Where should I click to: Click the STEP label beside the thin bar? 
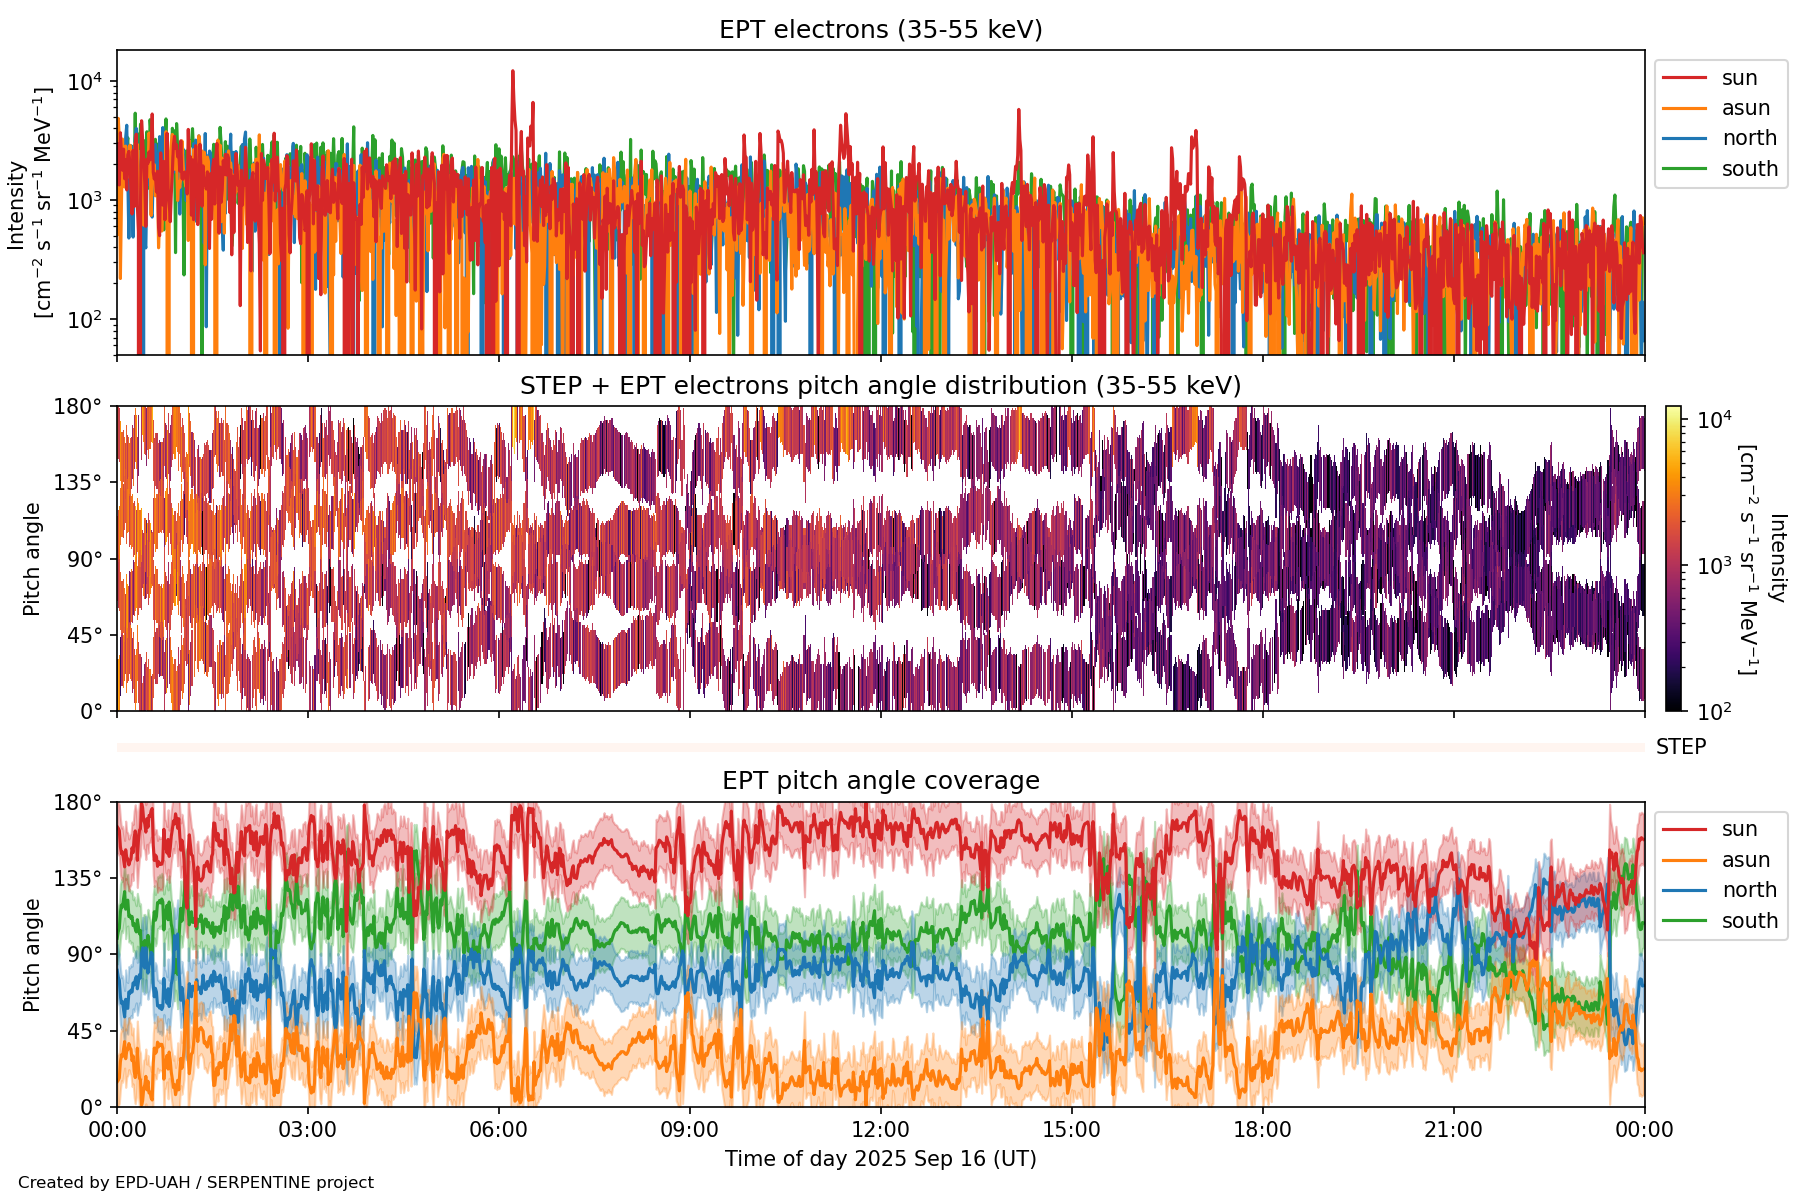(1680, 747)
